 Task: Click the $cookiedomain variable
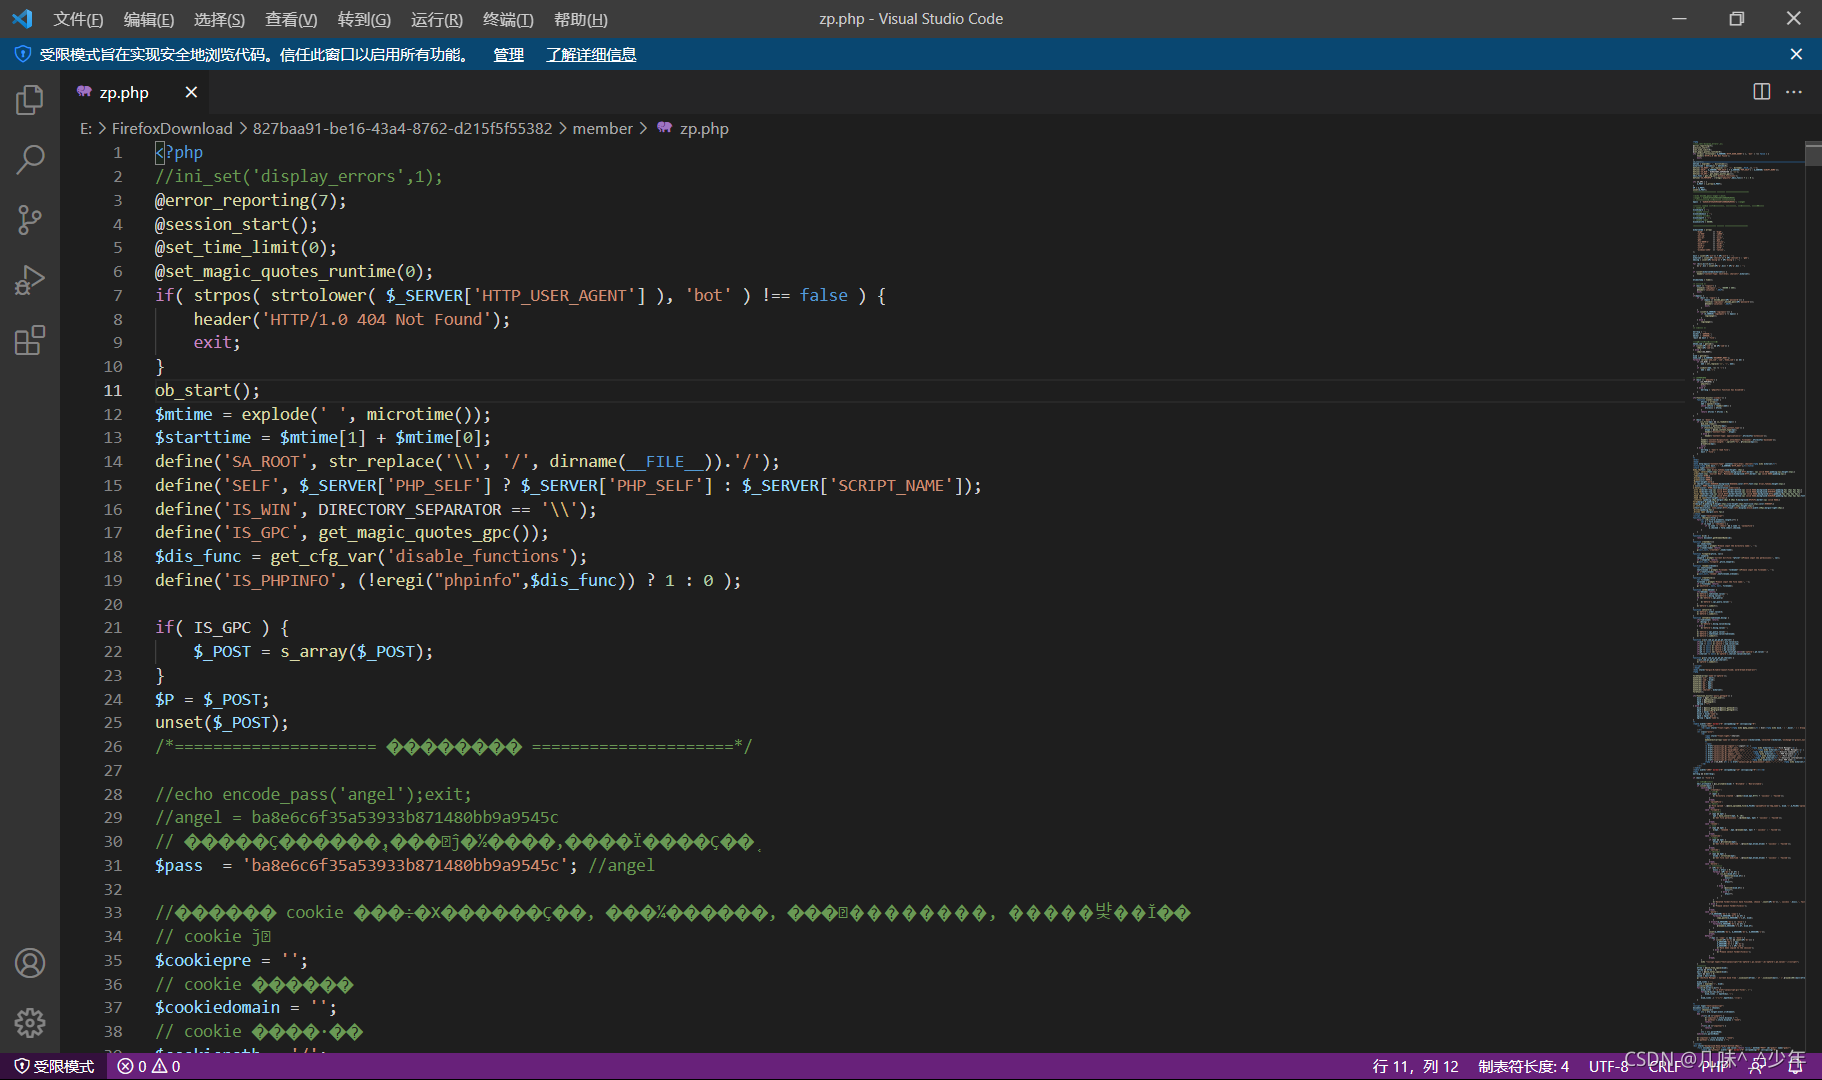click(217, 1007)
